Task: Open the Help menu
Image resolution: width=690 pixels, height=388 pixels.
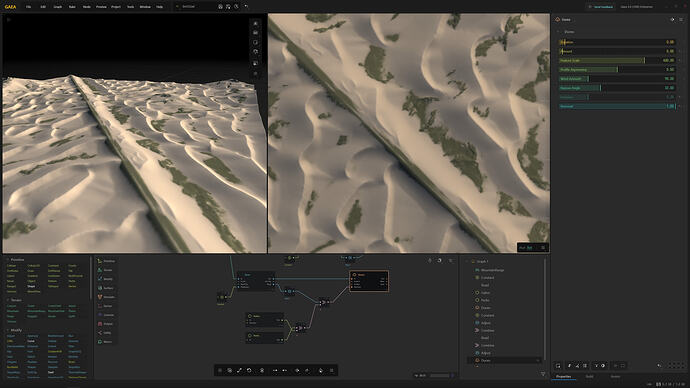Action: point(159,7)
